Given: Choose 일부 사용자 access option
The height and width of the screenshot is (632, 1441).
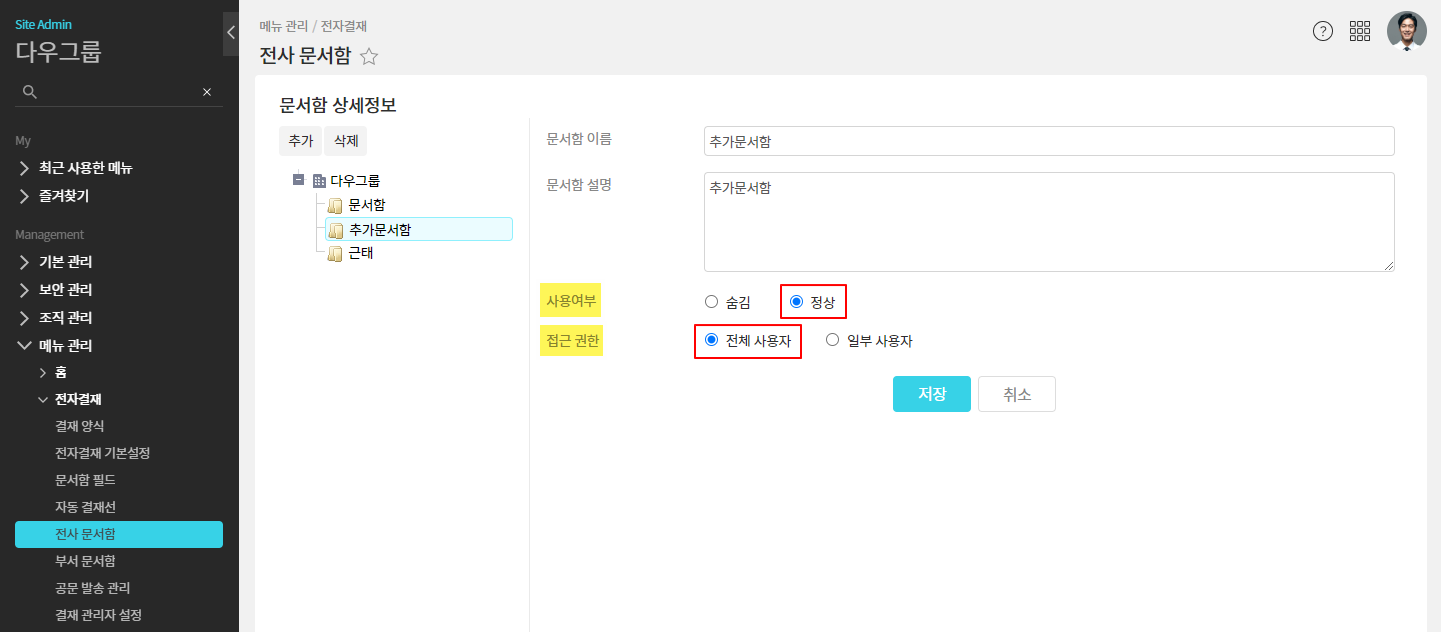Looking at the screenshot, I should (833, 340).
